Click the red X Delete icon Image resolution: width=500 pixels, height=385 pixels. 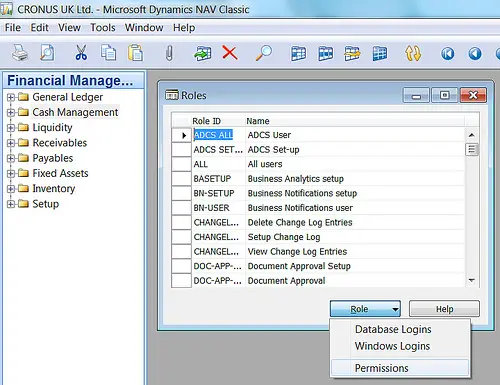(x=230, y=53)
